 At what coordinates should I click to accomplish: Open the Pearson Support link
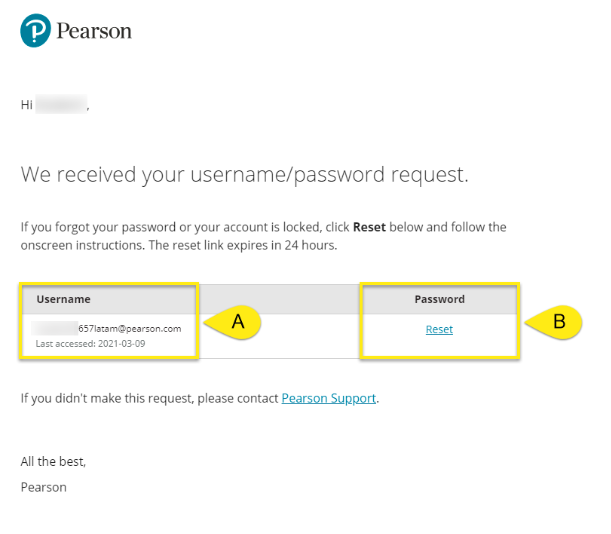329,398
